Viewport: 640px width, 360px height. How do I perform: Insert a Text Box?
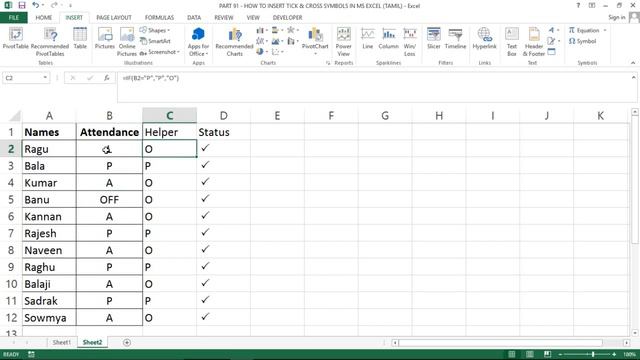tap(512, 42)
